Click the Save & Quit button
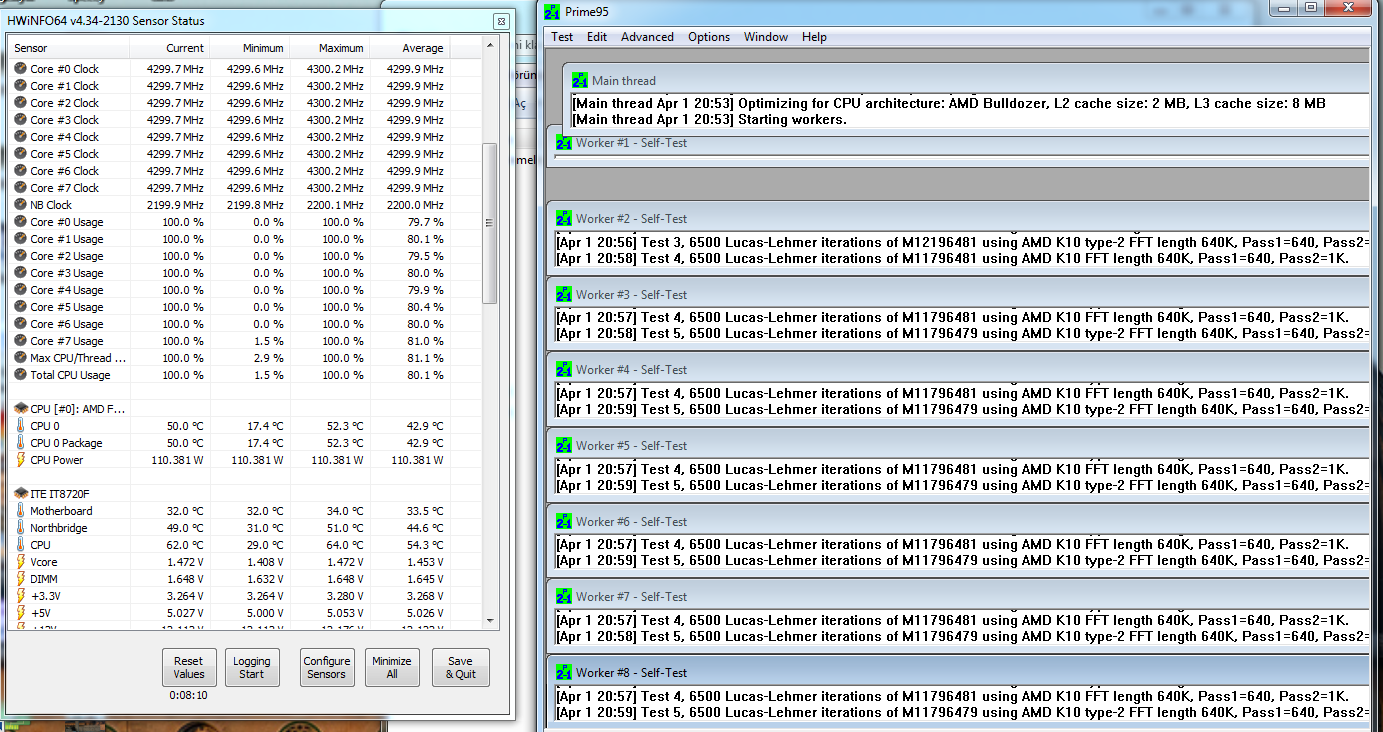The width and height of the screenshot is (1383, 732). 460,667
